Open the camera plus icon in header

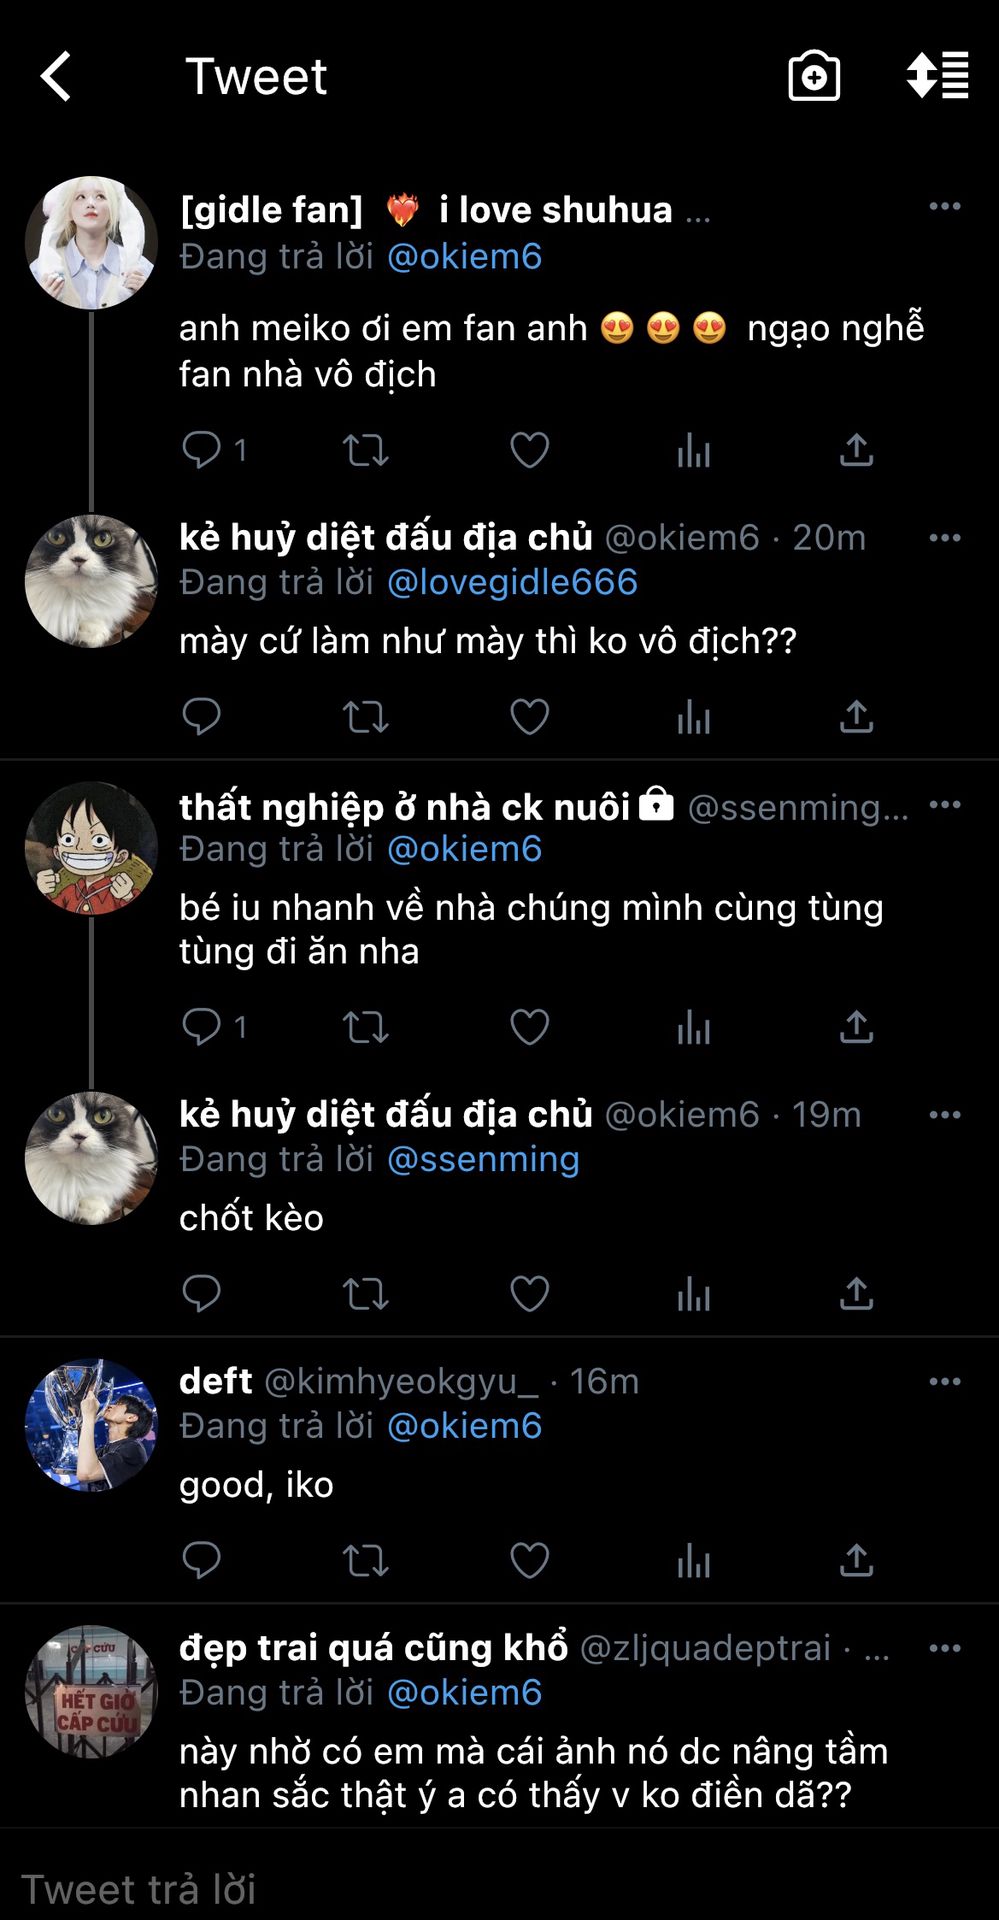pos(814,76)
